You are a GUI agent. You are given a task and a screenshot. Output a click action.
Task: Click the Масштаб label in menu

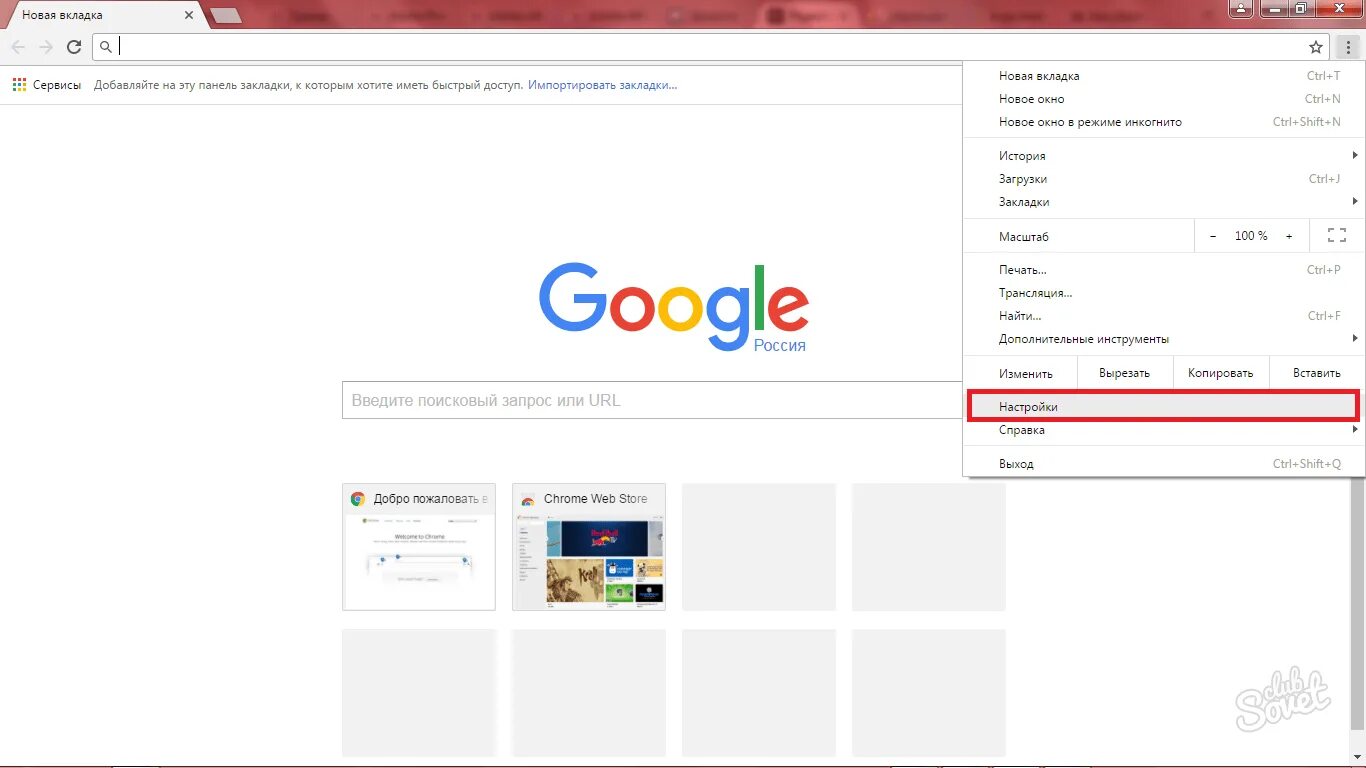pyautogui.click(x=1024, y=237)
